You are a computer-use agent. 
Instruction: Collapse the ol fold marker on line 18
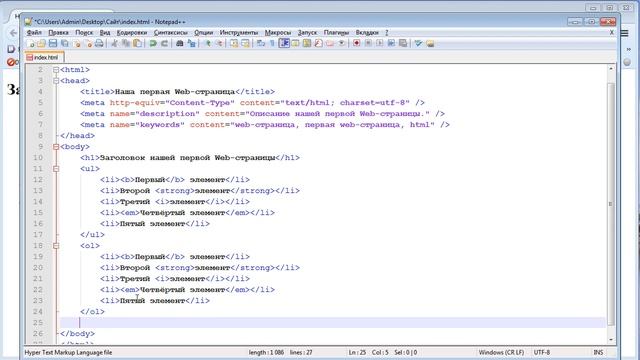pos(56,246)
